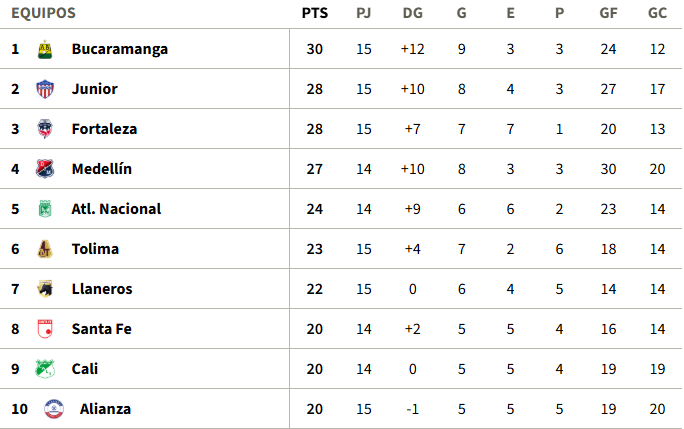The image size is (684, 429).
Task: Click the Cali team crest icon
Action: coord(44,369)
